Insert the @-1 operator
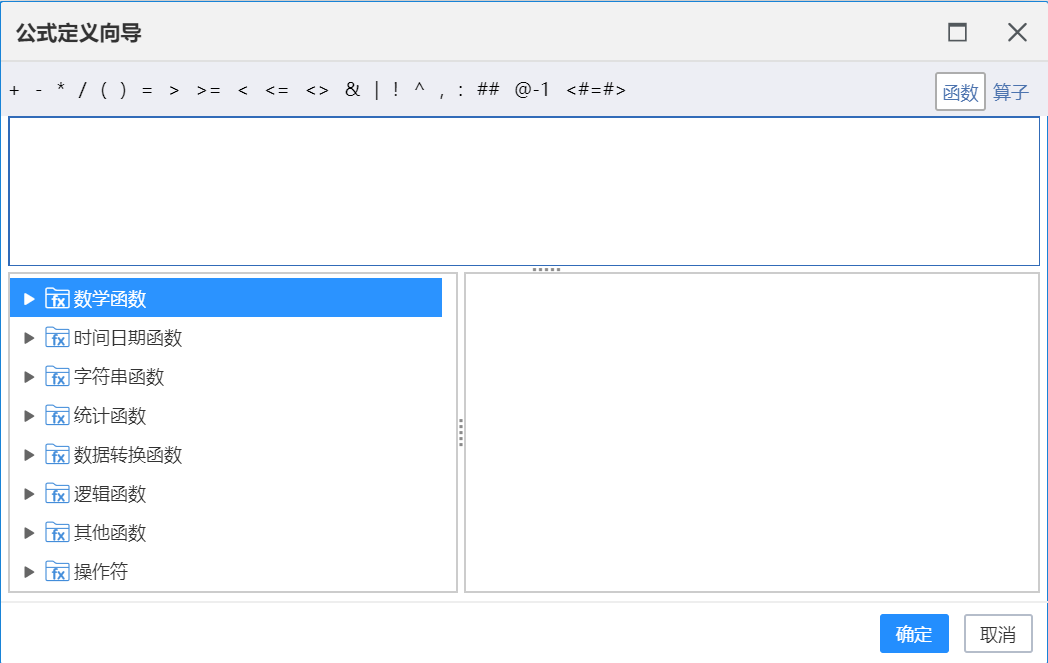 pyautogui.click(x=532, y=90)
